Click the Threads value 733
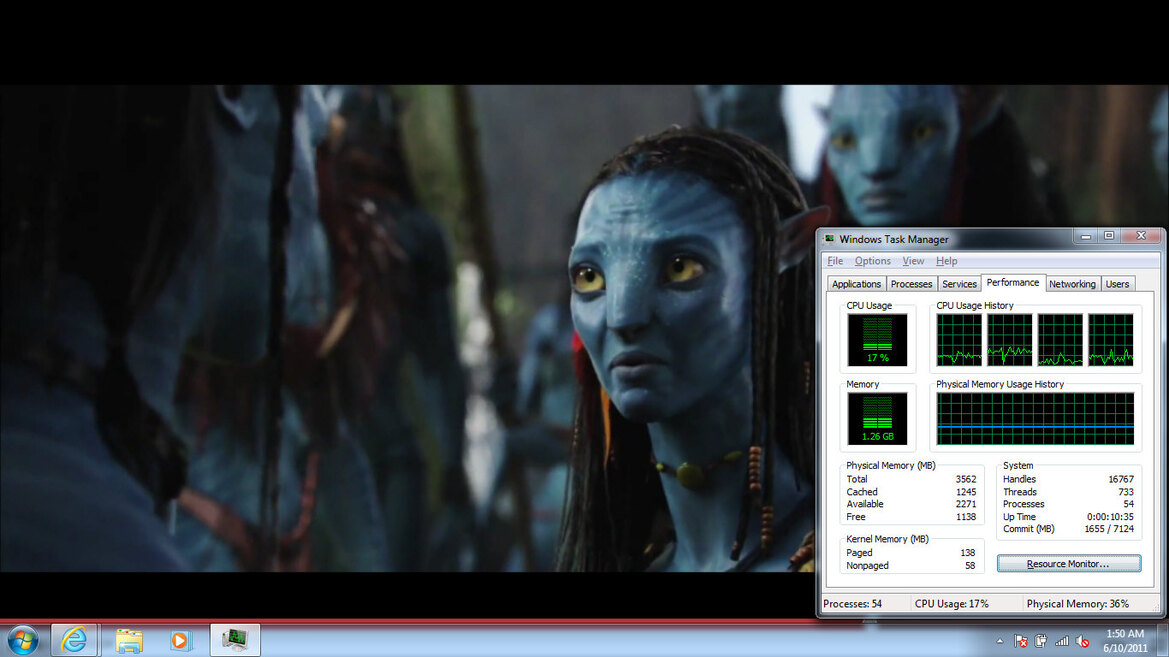1169x657 pixels. click(1126, 492)
